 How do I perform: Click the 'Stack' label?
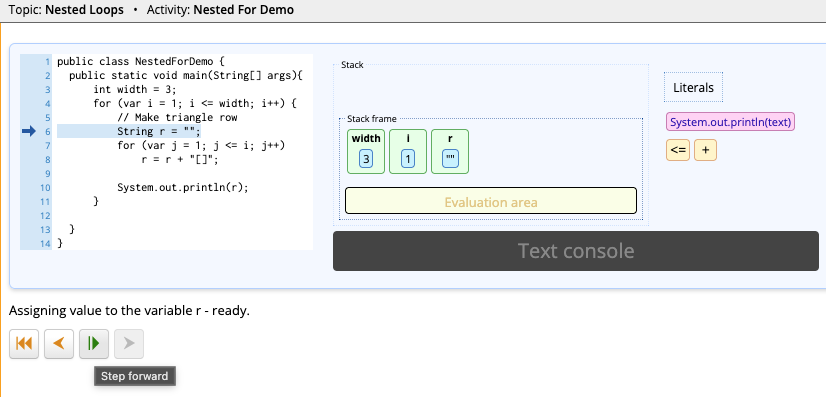pyautogui.click(x=352, y=65)
